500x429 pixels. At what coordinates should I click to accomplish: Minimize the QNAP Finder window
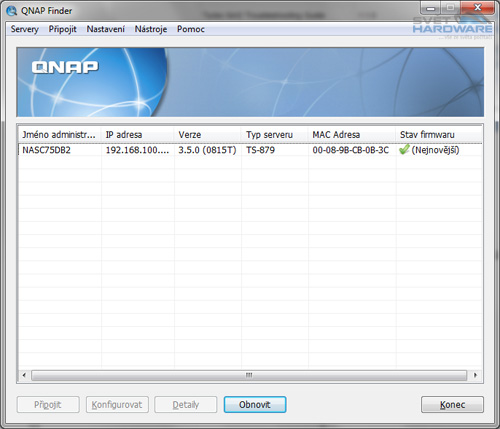click(x=431, y=8)
